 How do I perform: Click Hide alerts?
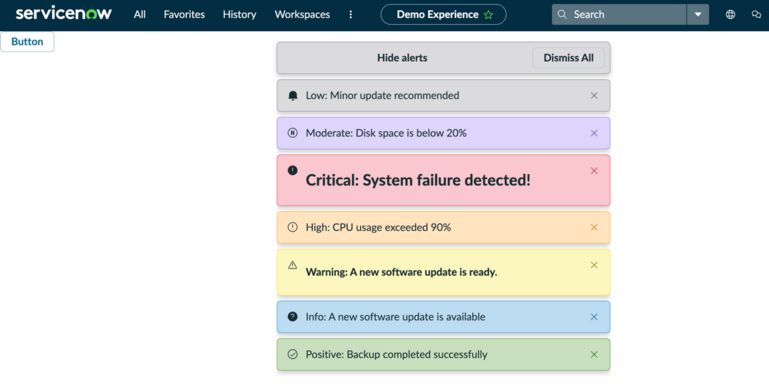coord(402,58)
